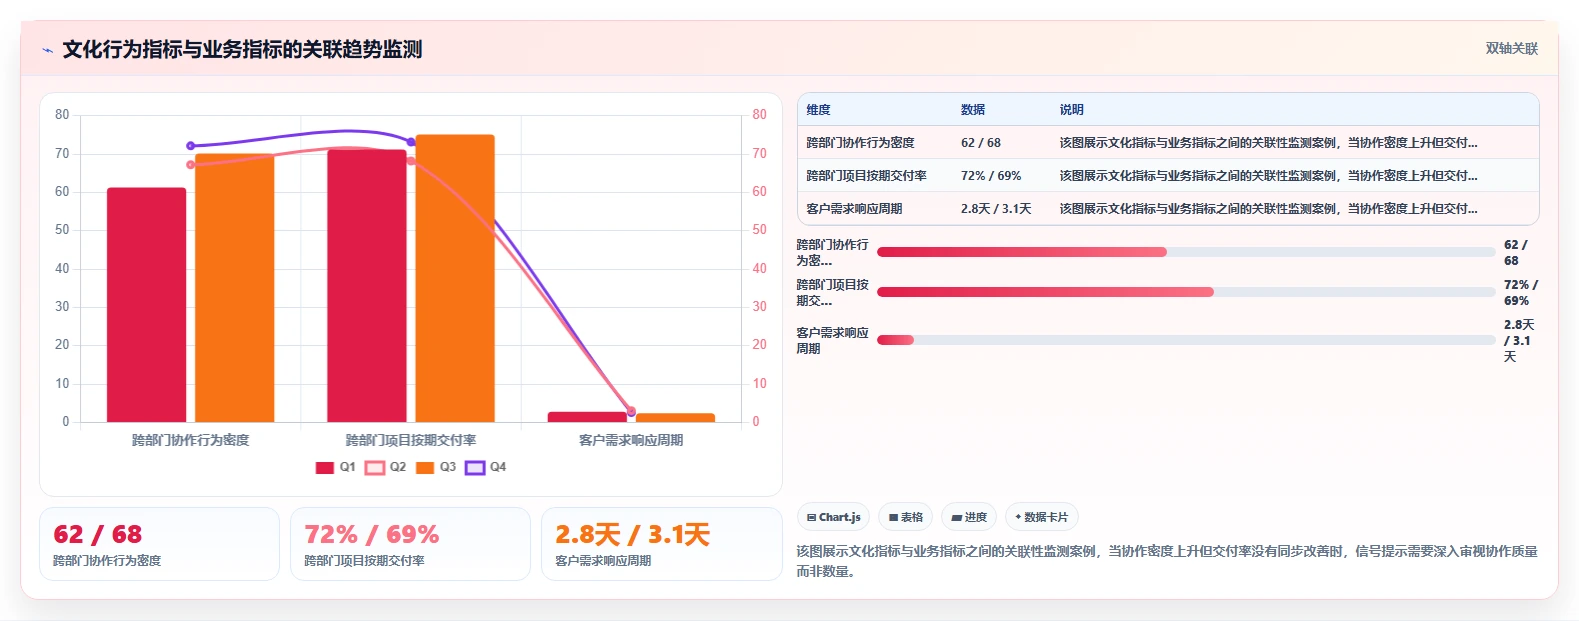The image size is (1579, 621).
Task: Toggle the Q4 legend swatch
Action: coord(475,468)
